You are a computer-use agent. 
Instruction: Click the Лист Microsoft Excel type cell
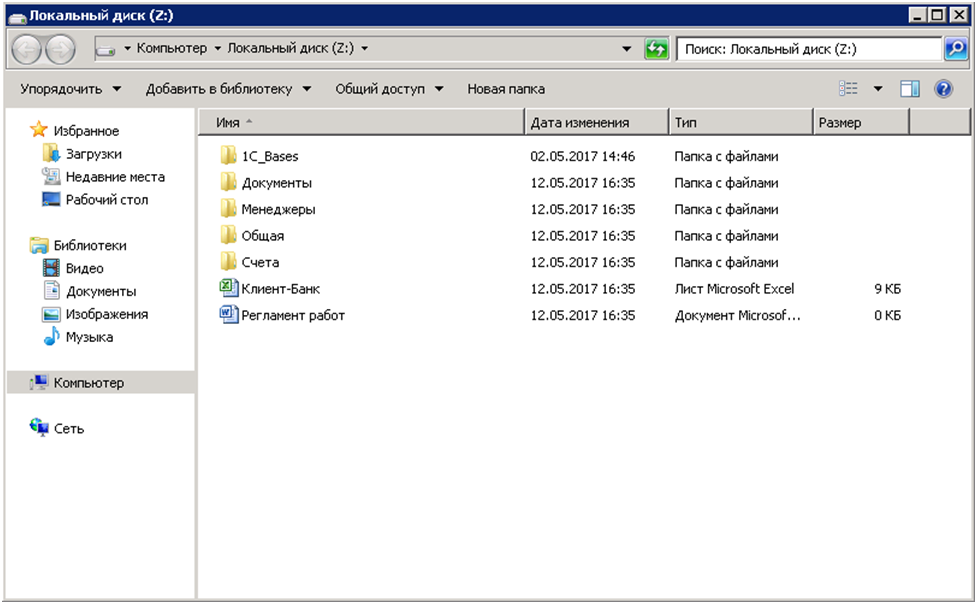[x=734, y=289]
